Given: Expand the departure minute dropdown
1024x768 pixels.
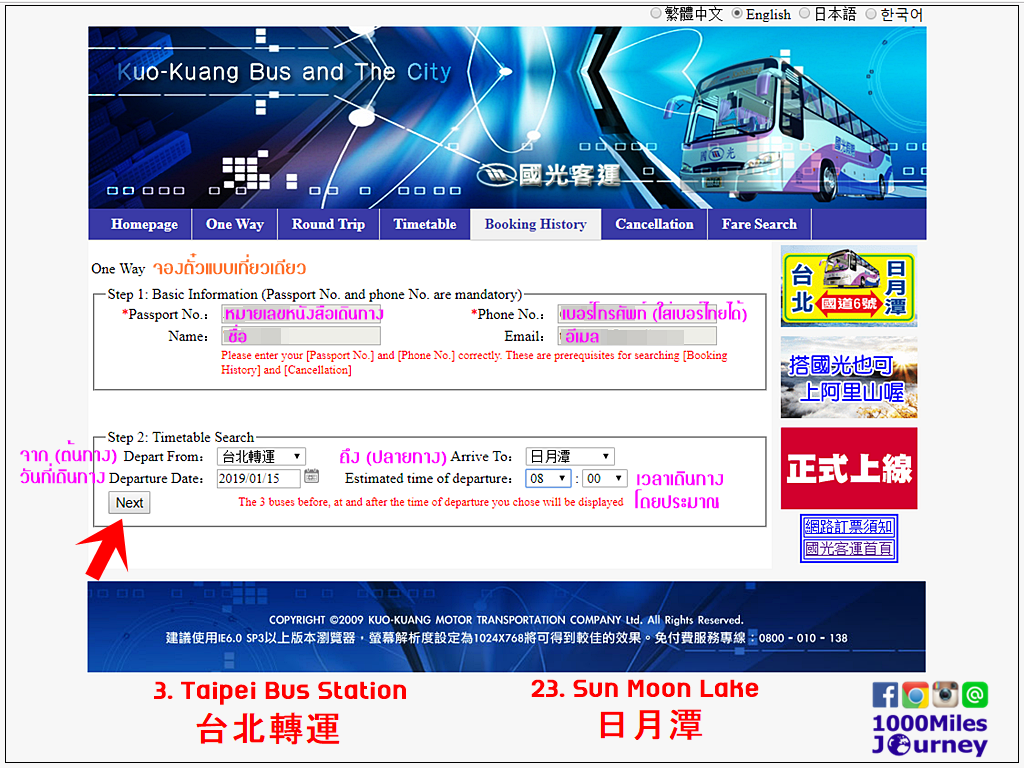Looking at the screenshot, I should [x=605, y=479].
